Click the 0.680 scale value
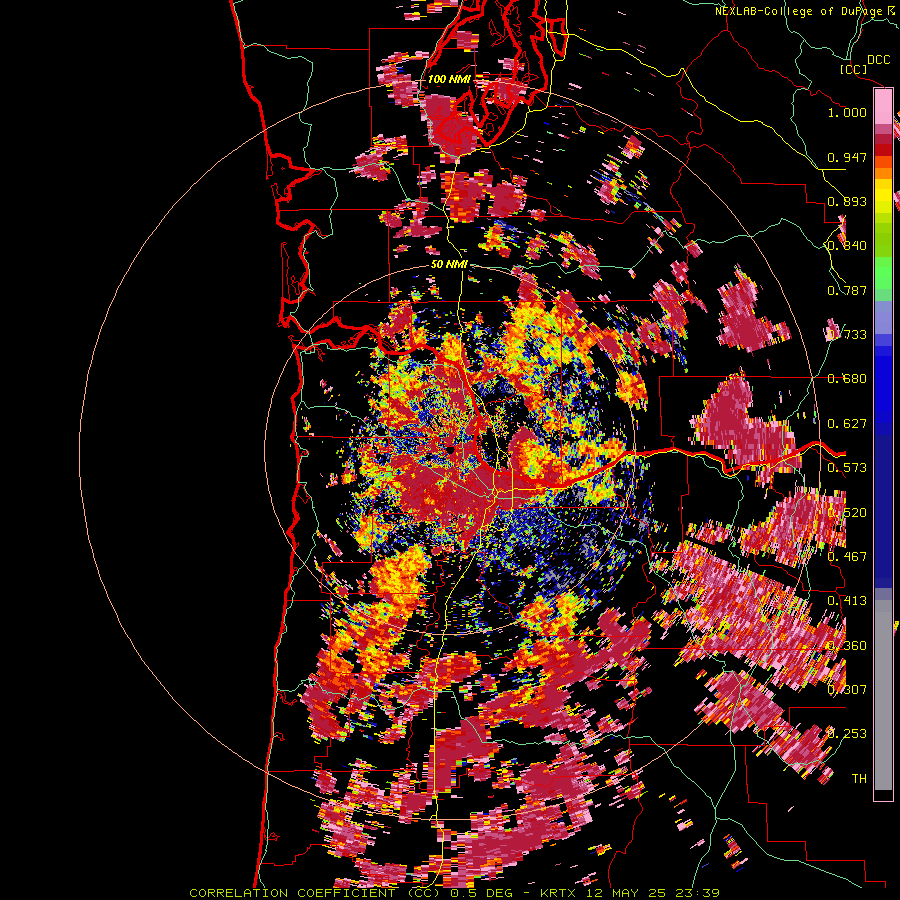This screenshot has height=900, width=900. [x=847, y=379]
